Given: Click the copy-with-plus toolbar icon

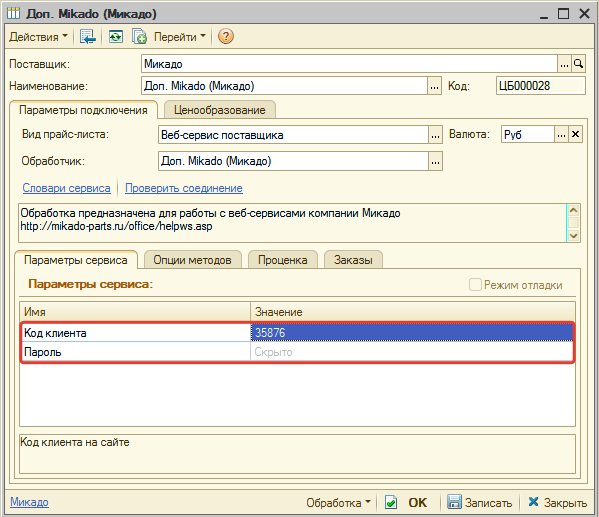Looking at the screenshot, I should (x=139, y=37).
